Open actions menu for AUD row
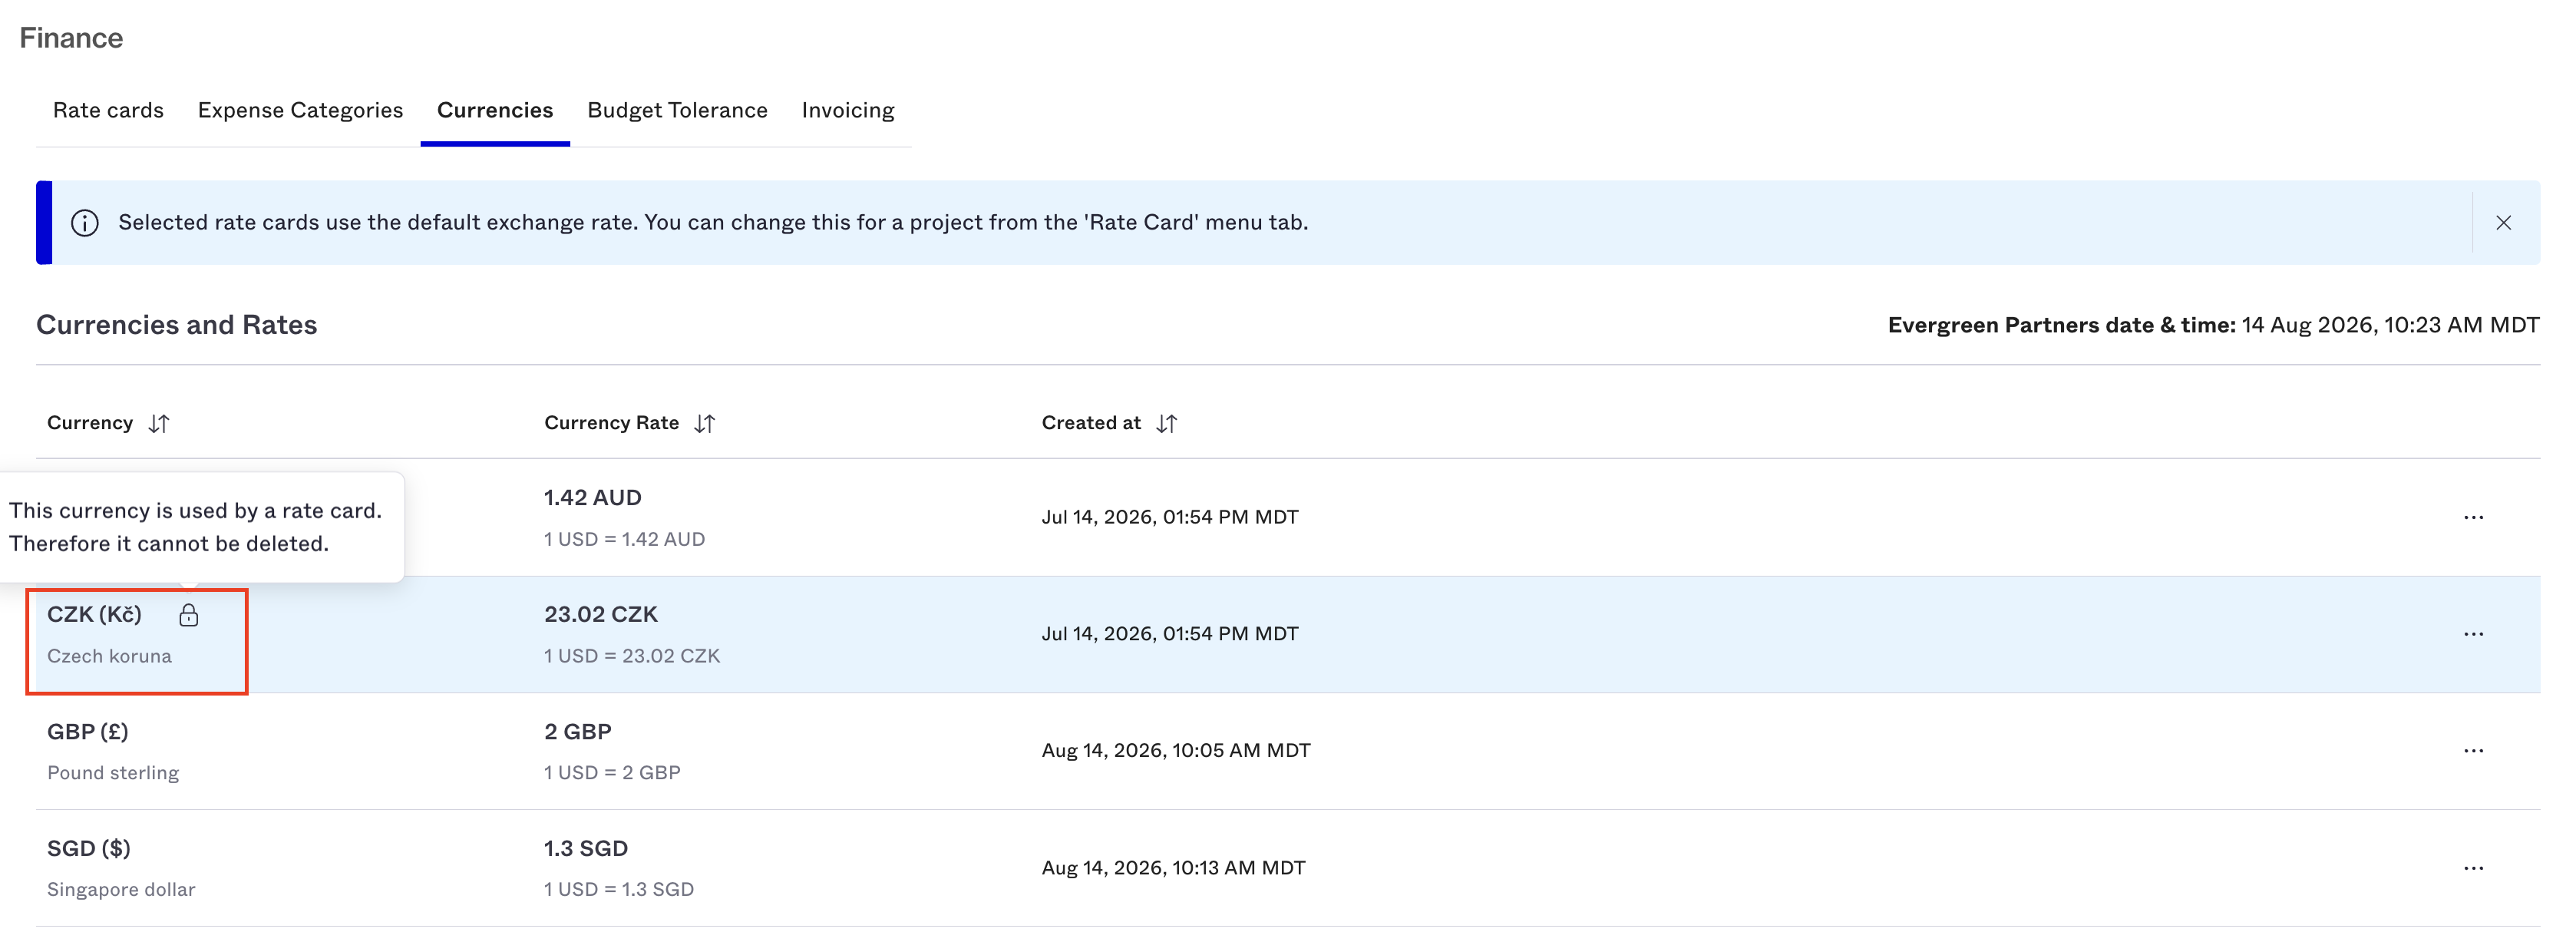 pyautogui.click(x=2473, y=517)
